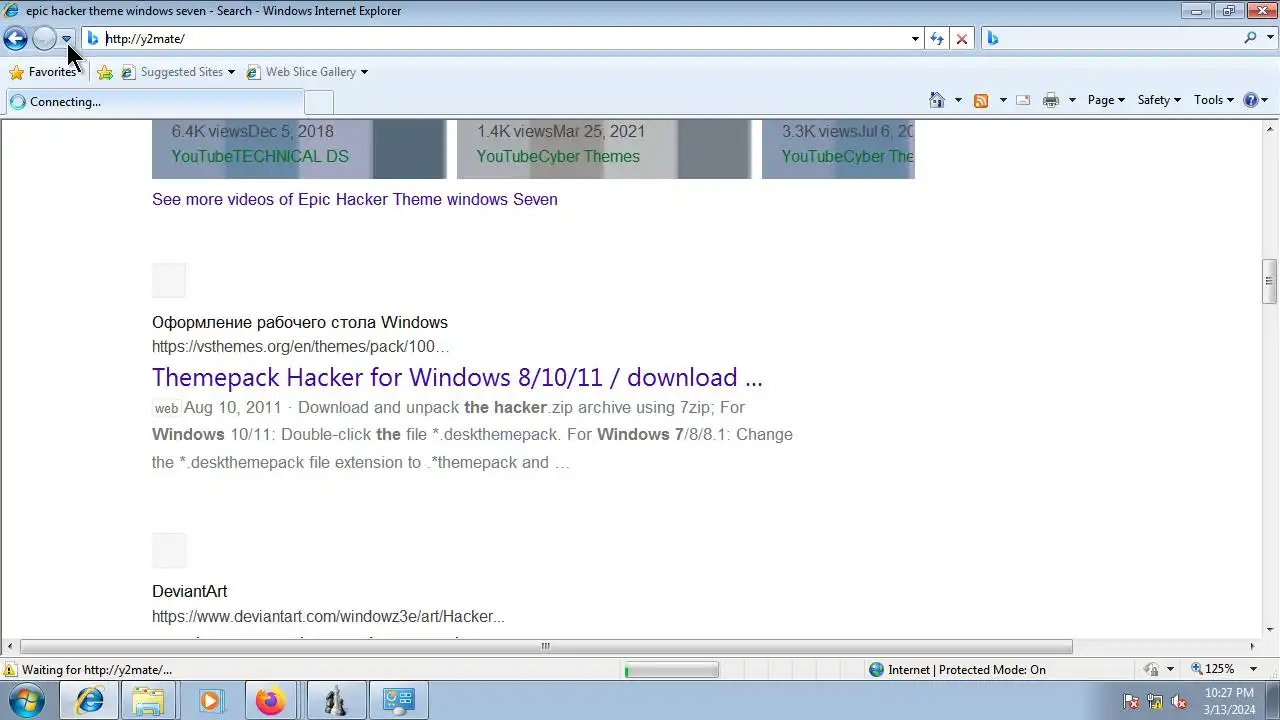Open the Help question mark menu
1280x720 pixels.
click(1255, 100)
